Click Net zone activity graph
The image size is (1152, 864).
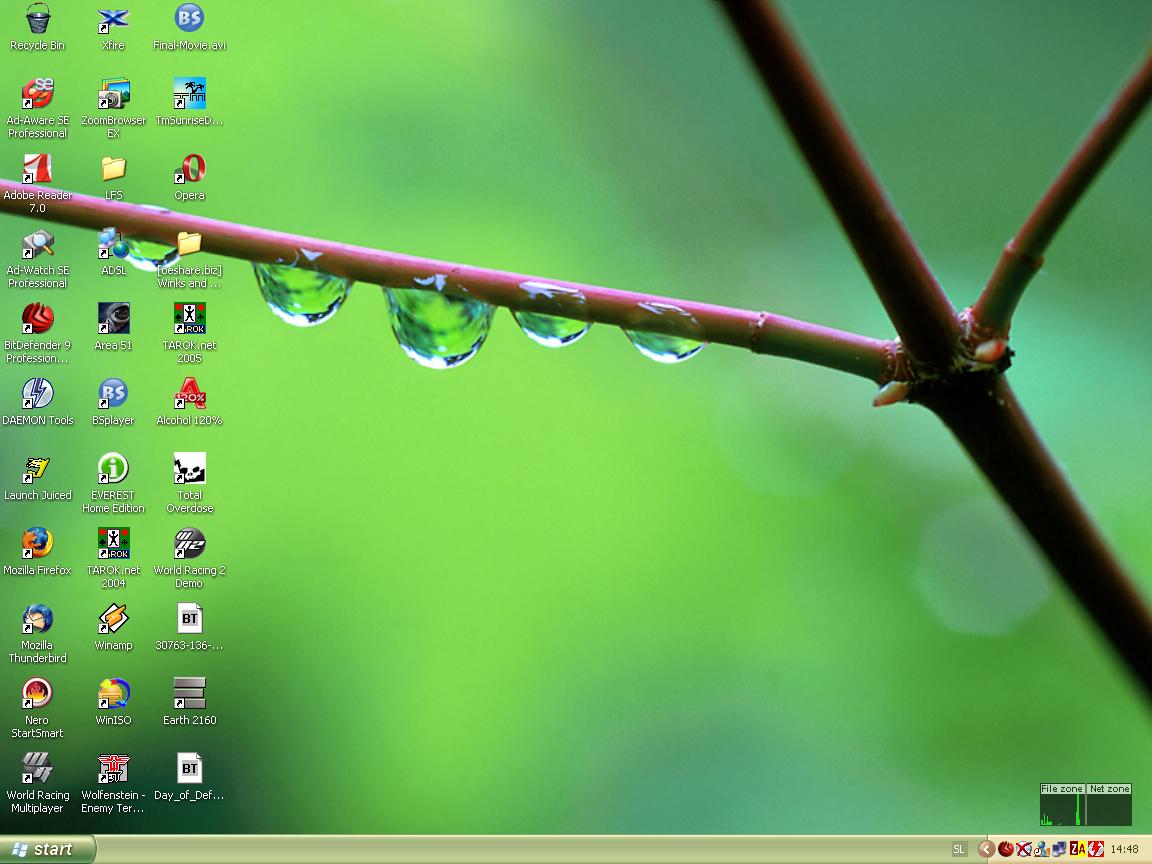[1109, 804]
